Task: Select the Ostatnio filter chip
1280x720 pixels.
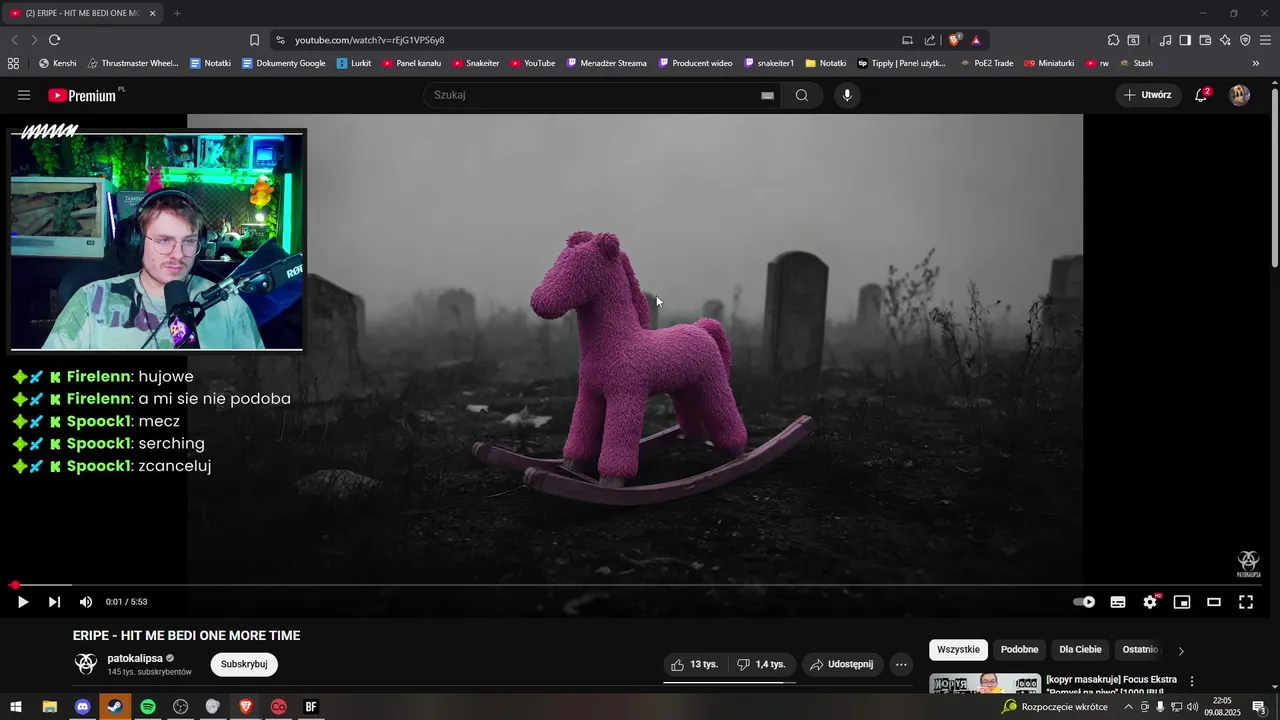Action: [x=1140, y=650]
